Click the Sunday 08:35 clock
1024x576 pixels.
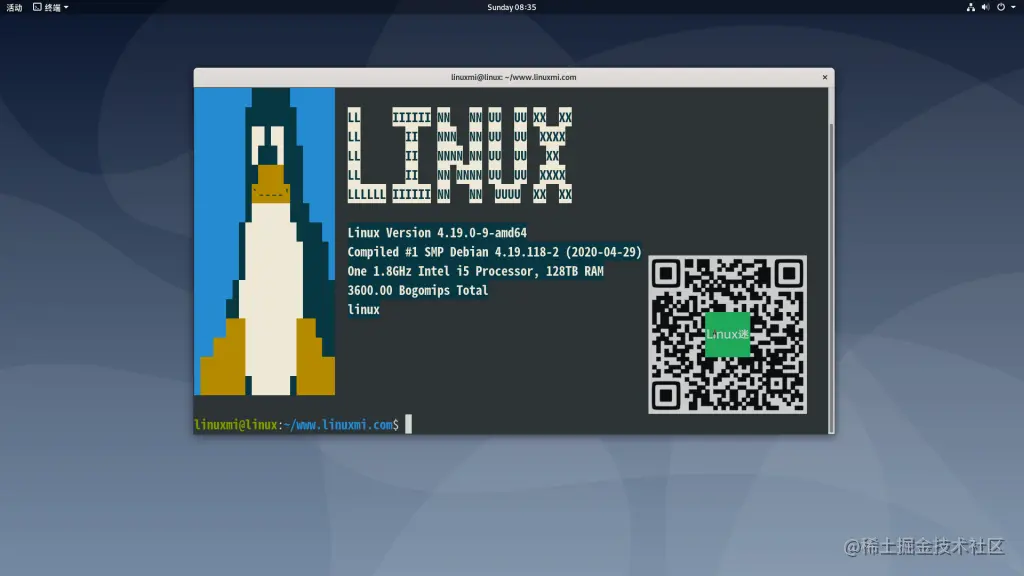pos(511,7)
